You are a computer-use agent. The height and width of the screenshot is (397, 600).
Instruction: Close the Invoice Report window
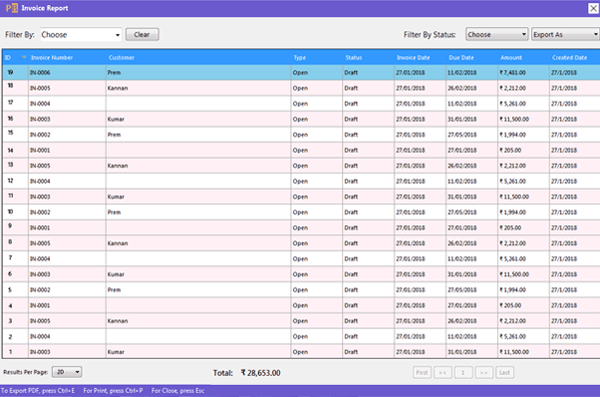point(593,8)
